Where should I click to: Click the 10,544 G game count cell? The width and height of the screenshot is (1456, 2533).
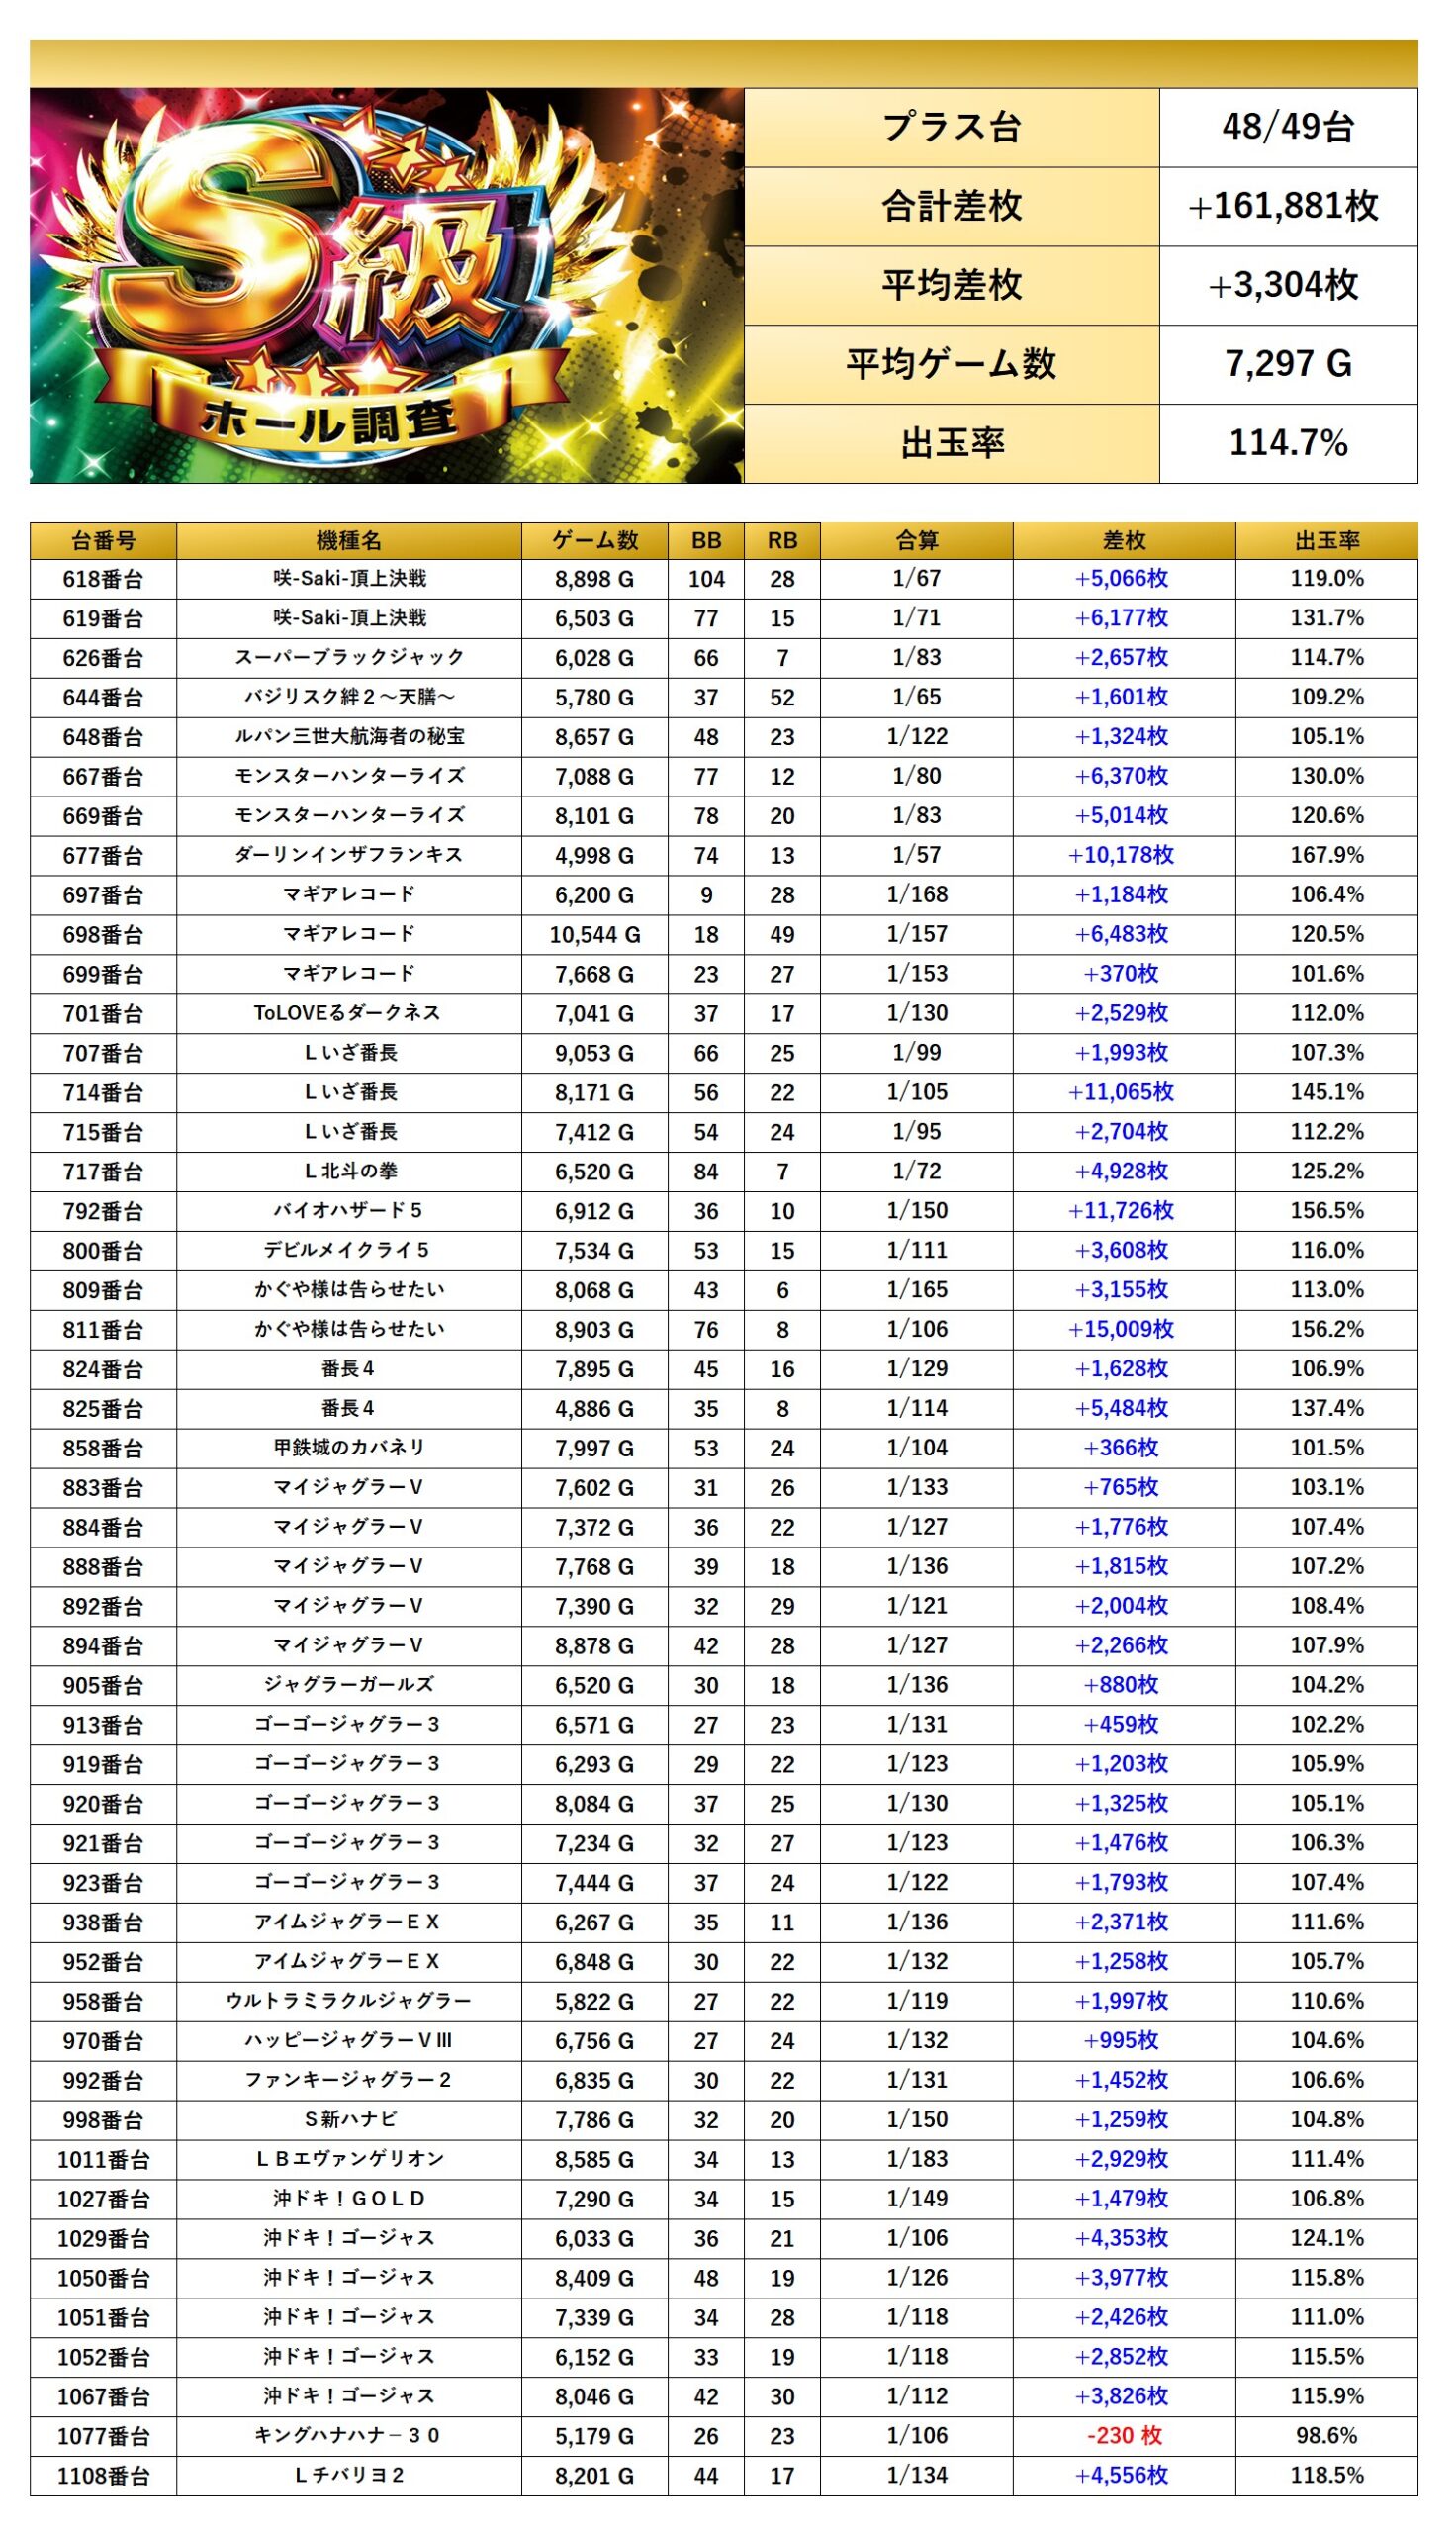[594, 934]
